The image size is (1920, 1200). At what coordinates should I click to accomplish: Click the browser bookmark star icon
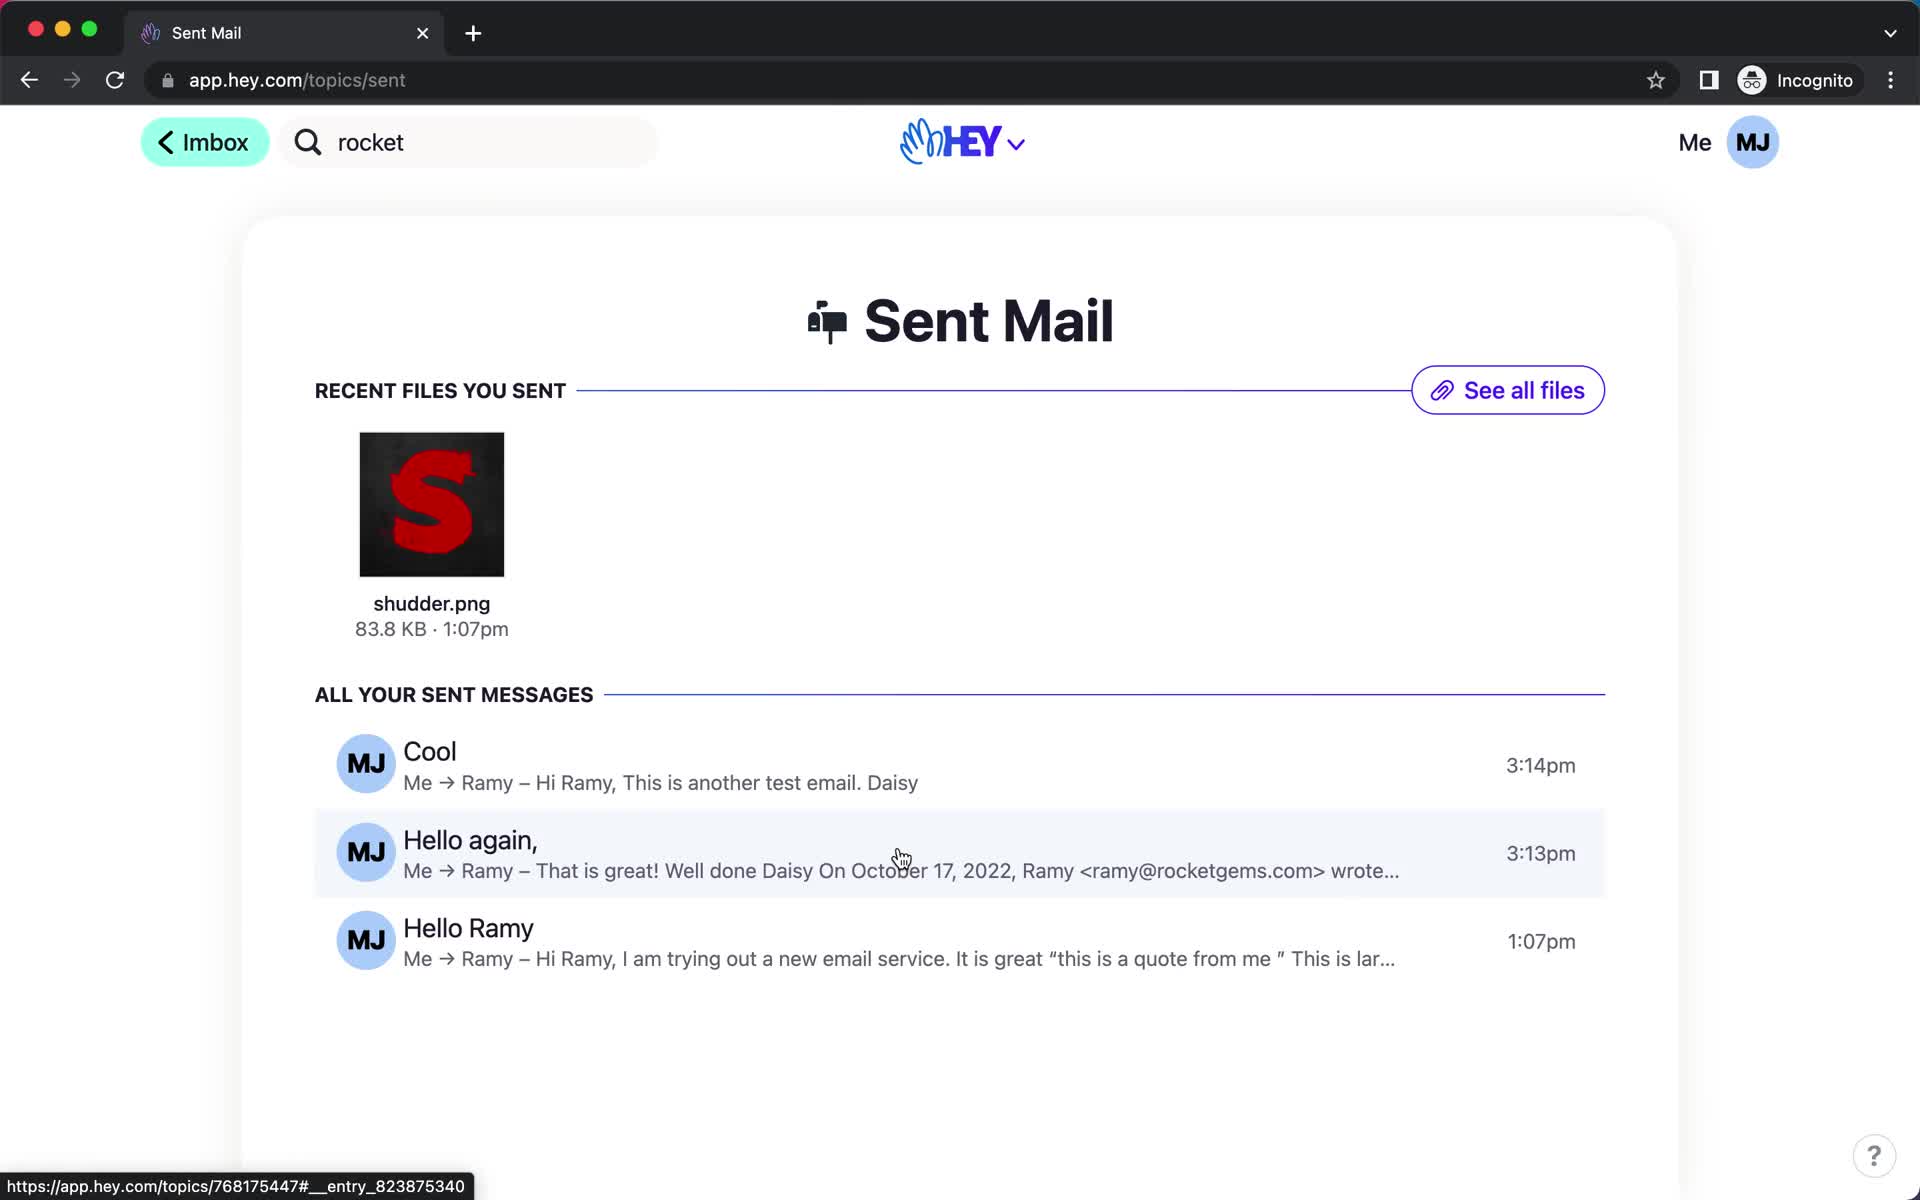1655,80
